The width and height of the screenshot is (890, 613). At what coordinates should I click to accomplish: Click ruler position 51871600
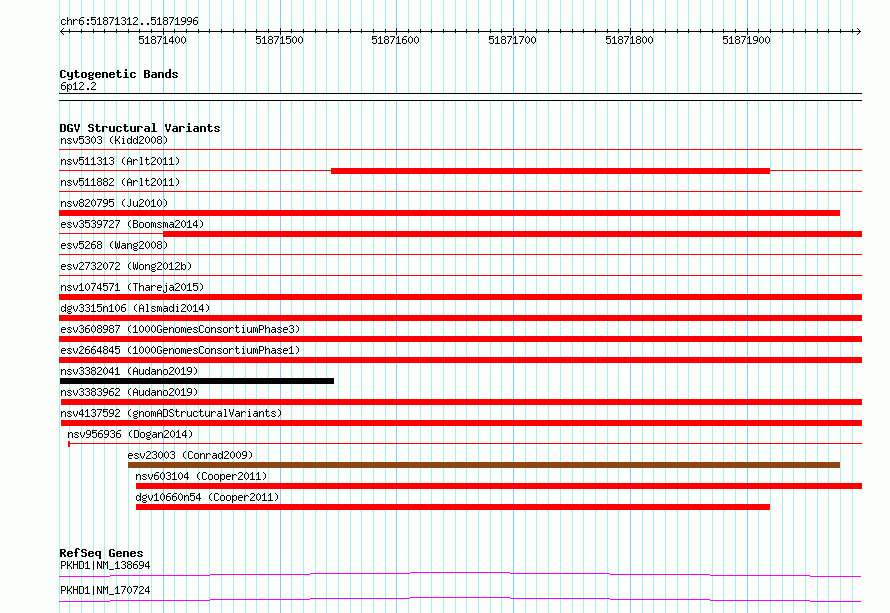[396, 40]
